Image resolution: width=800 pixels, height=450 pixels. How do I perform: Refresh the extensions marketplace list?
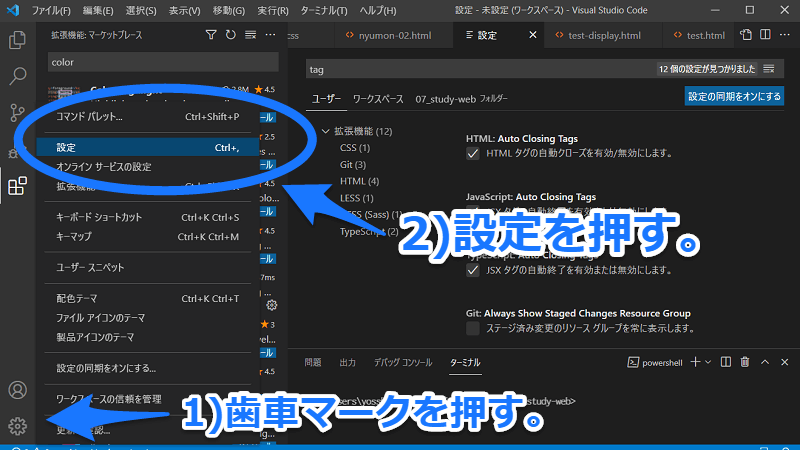231,35
